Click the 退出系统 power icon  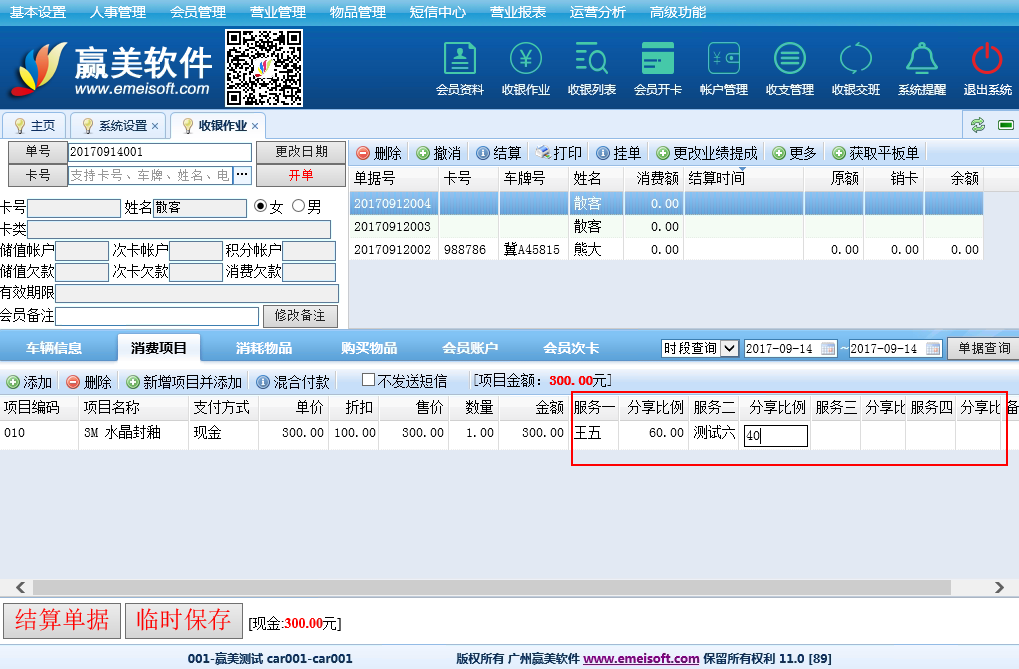point(987,61)
